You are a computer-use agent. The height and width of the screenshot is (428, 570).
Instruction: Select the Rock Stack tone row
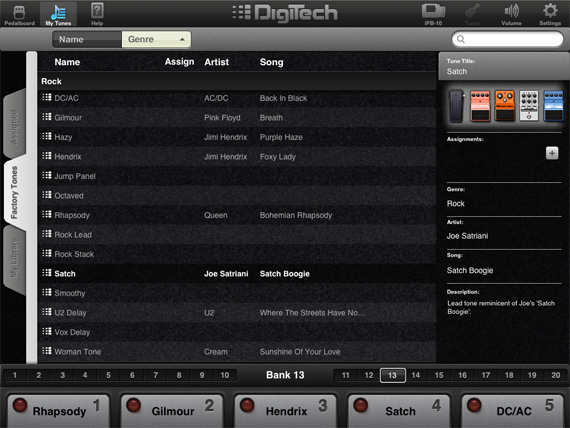pos(237,254)
